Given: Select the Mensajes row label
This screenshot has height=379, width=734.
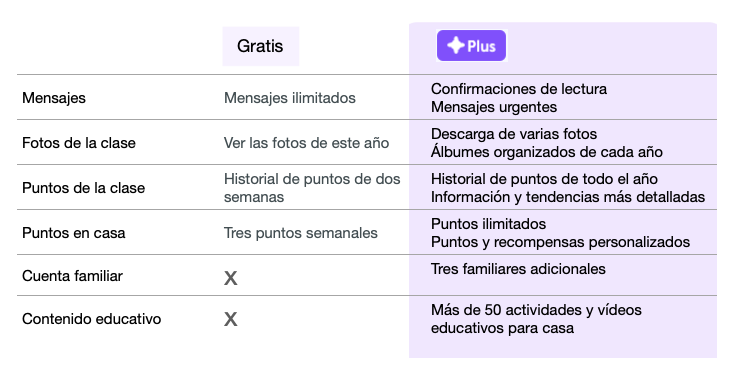Looking at the screenshot, I should 54,98.
